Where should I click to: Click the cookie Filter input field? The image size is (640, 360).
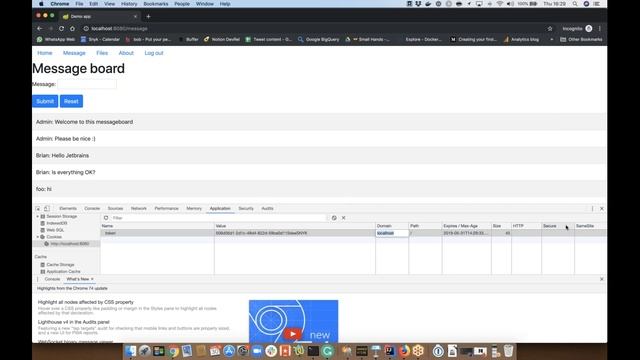click(218, 218)
